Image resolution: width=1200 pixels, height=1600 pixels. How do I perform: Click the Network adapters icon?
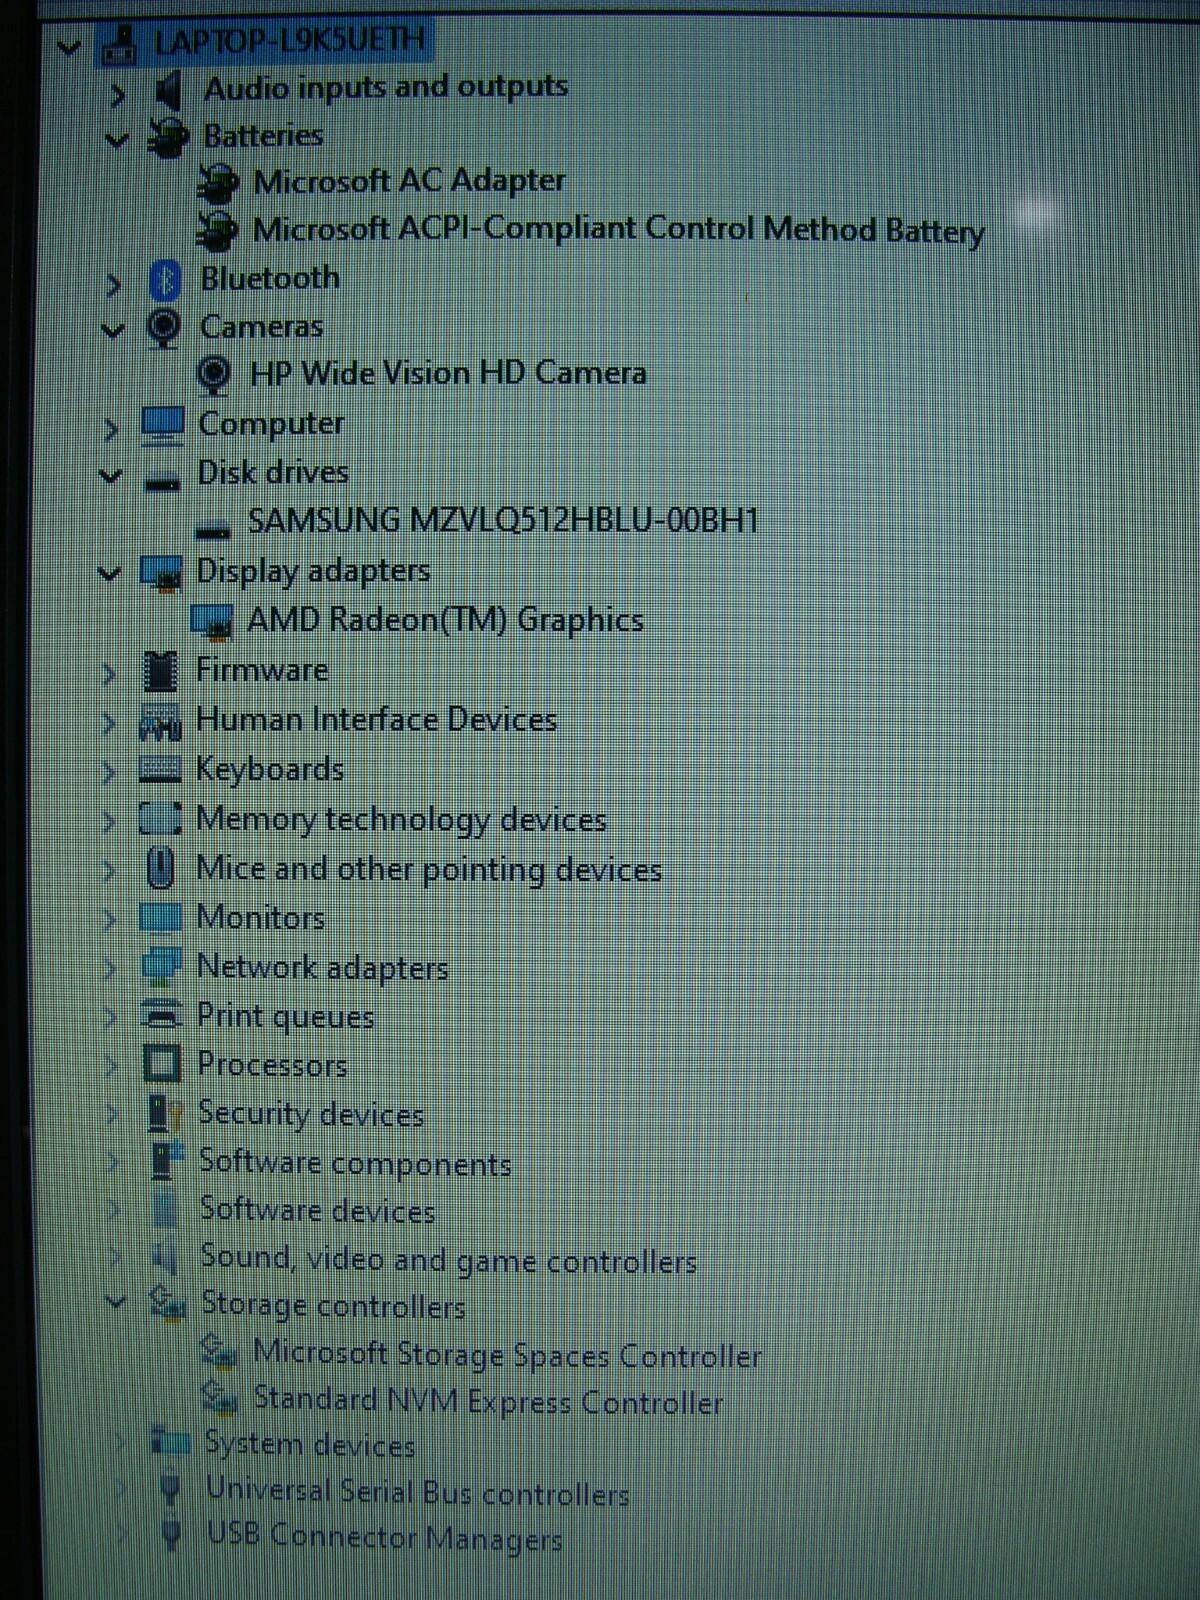(x=162, y=965)
